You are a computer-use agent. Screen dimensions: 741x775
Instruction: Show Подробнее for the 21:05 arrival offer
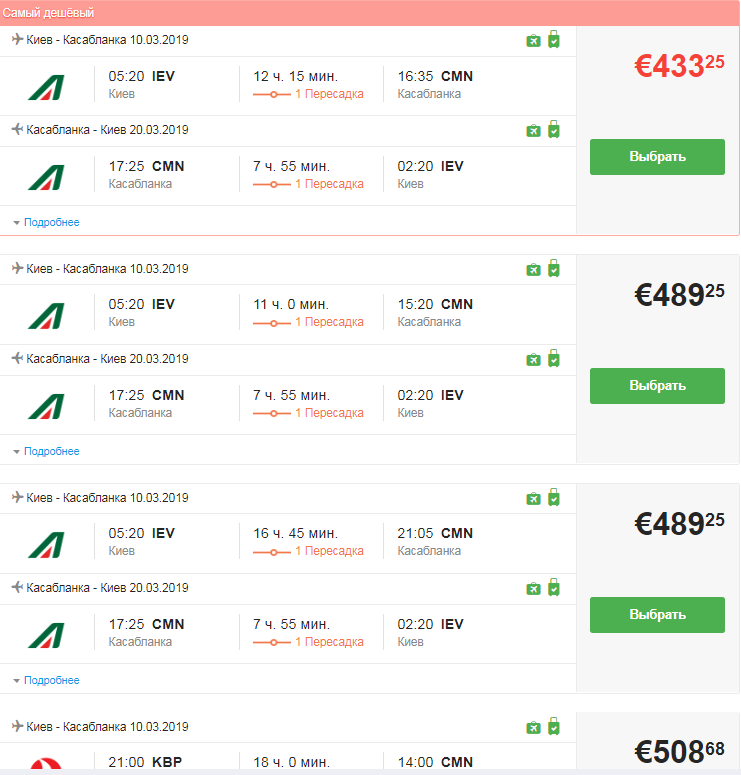click(x=51, y=680)
